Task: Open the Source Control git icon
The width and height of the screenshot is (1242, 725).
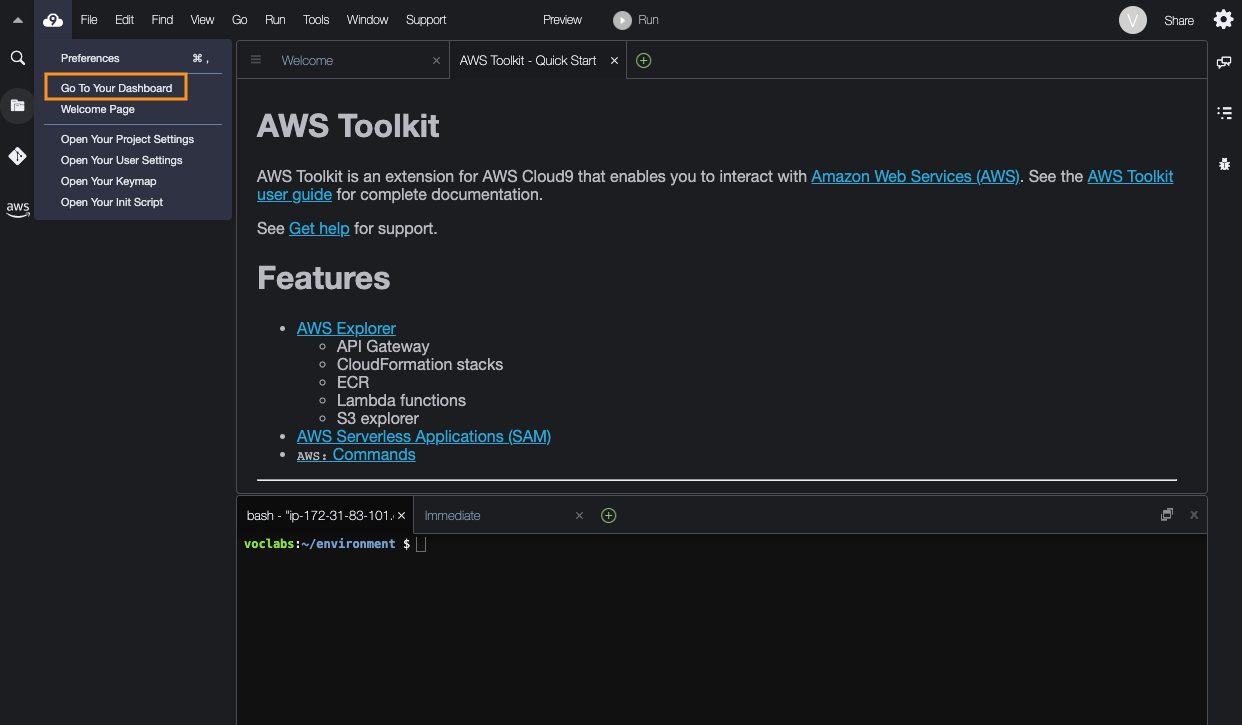Action: pyautogui.click(x=17, y=156)
